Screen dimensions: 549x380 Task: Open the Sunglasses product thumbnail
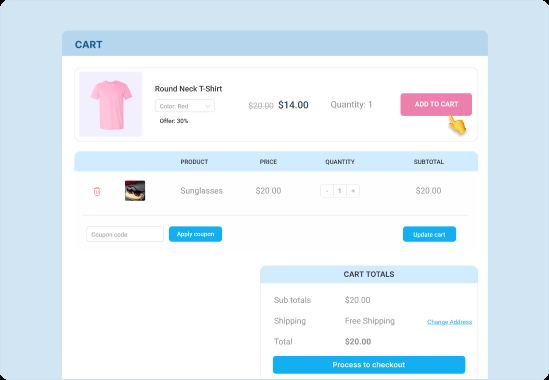pos(135,191)
